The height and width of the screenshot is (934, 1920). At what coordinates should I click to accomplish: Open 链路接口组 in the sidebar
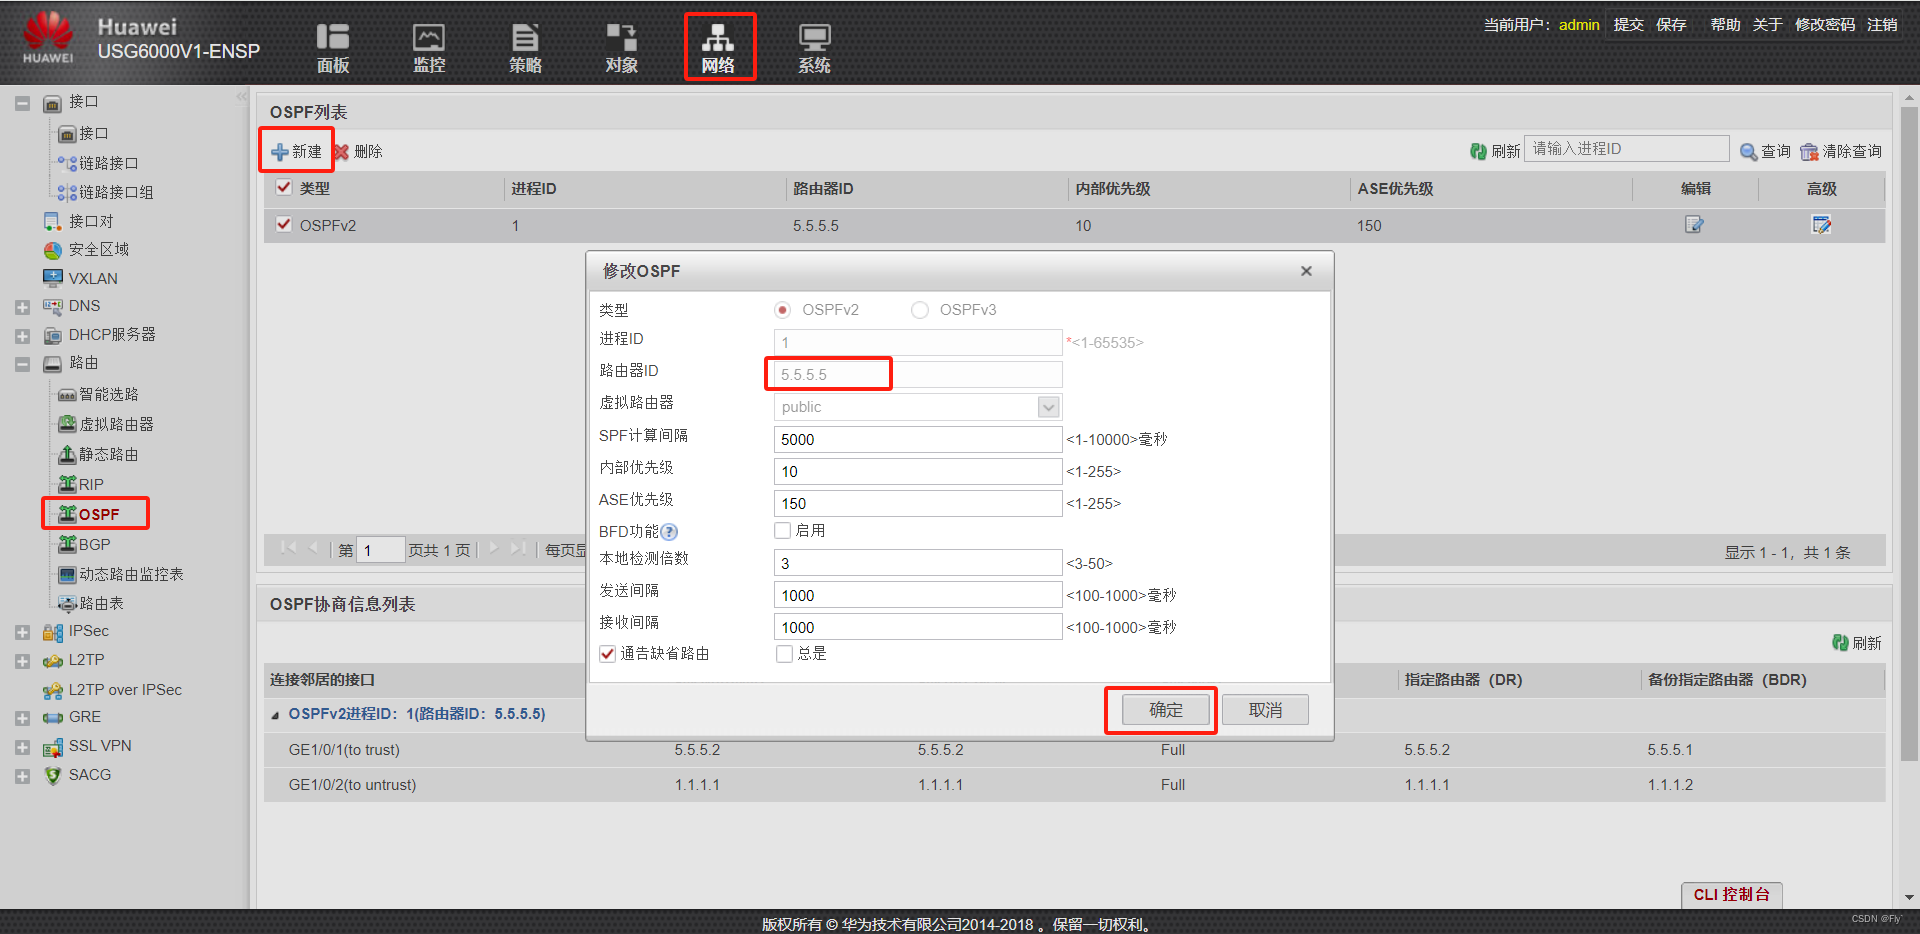[116, 192]
